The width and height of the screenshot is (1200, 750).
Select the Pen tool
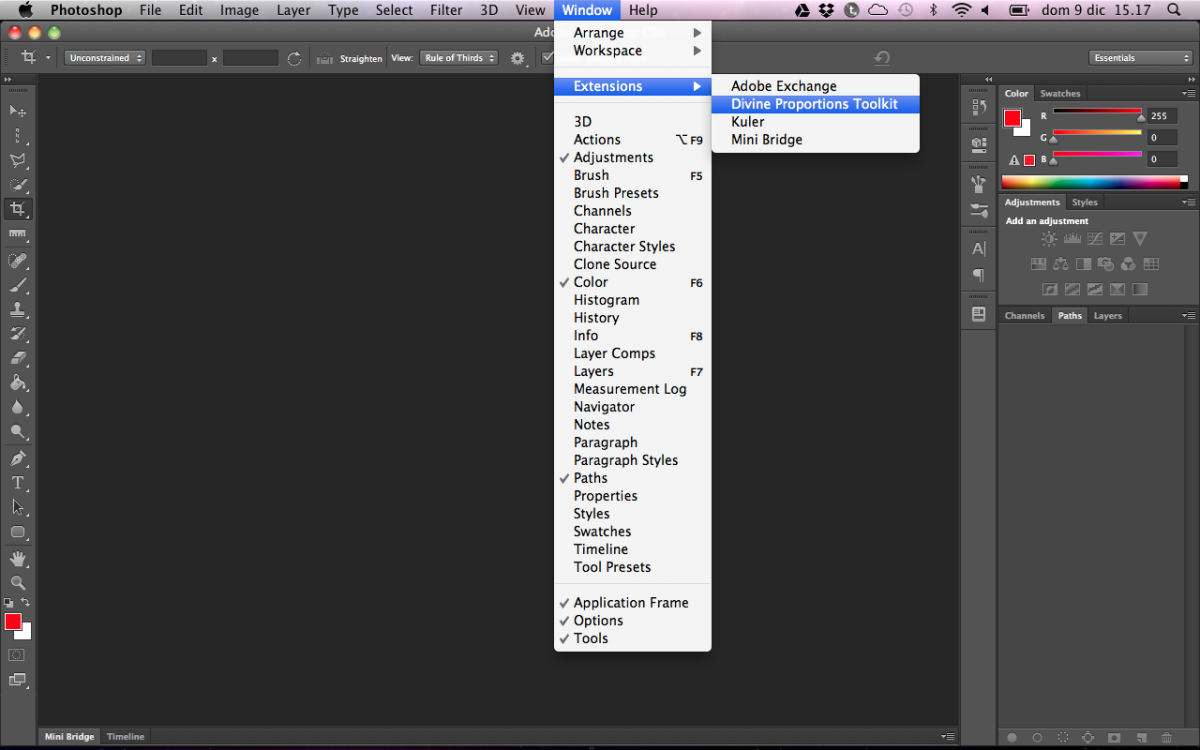(18, 459)
